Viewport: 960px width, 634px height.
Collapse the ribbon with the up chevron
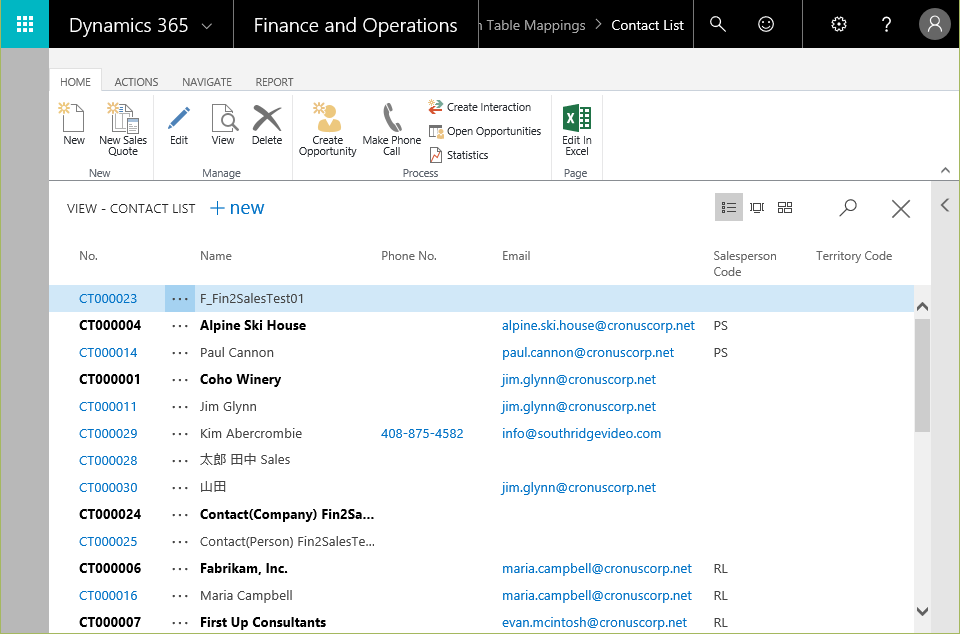(x=945, y=170)
